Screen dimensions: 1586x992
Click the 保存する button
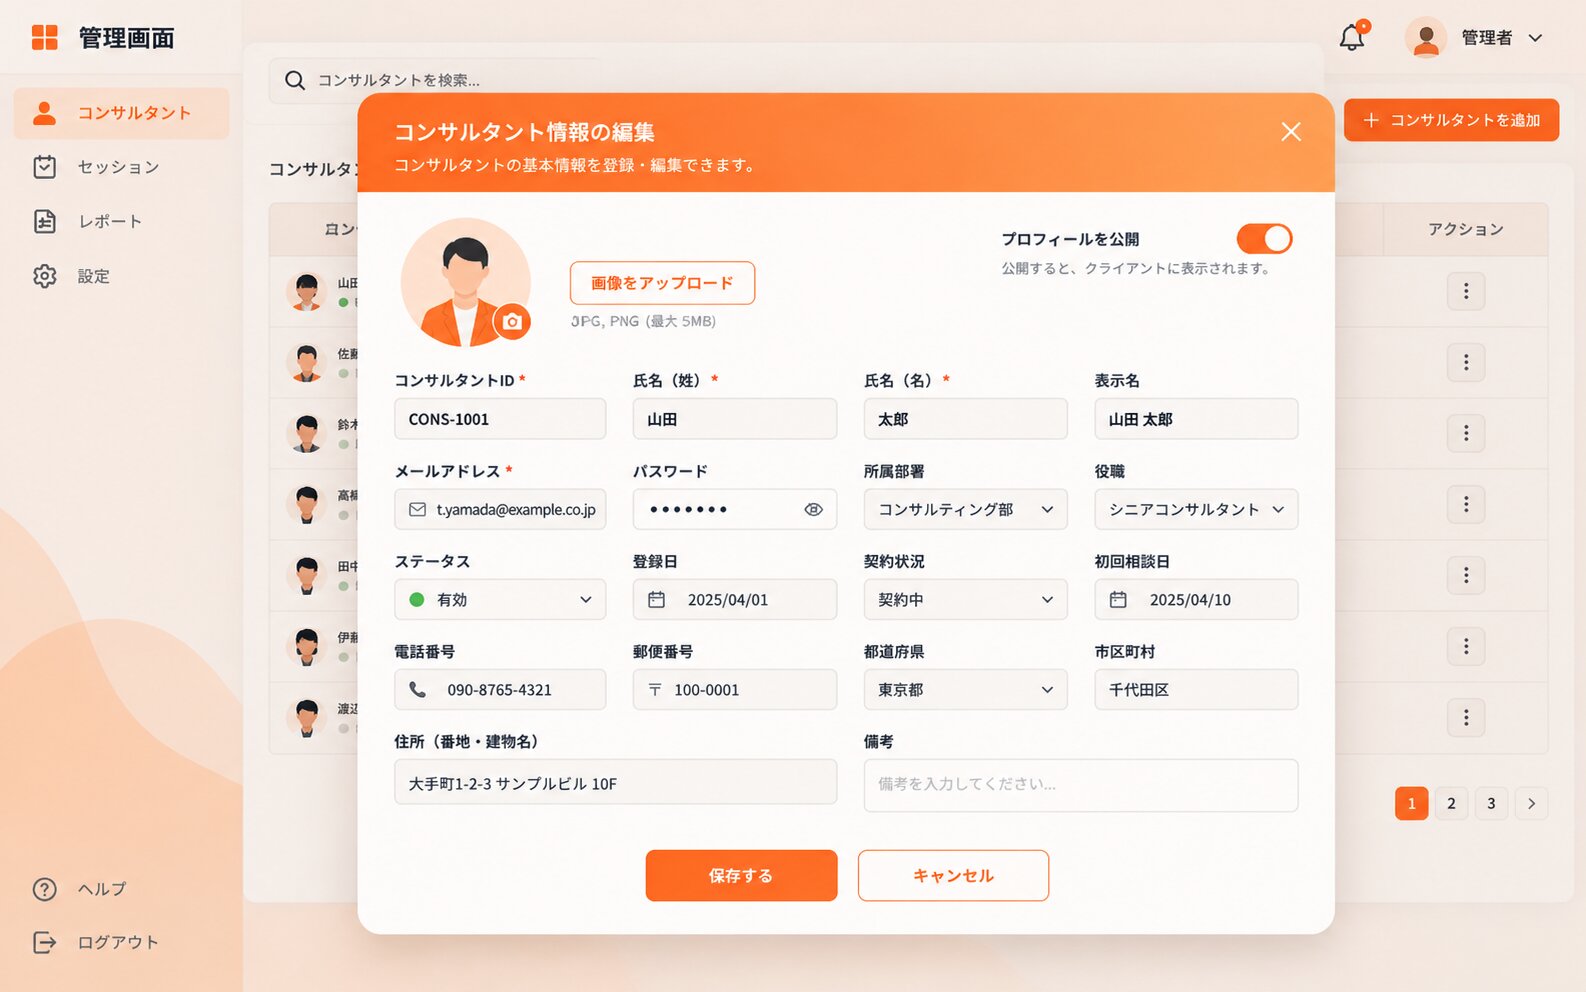tap(741, 876)
